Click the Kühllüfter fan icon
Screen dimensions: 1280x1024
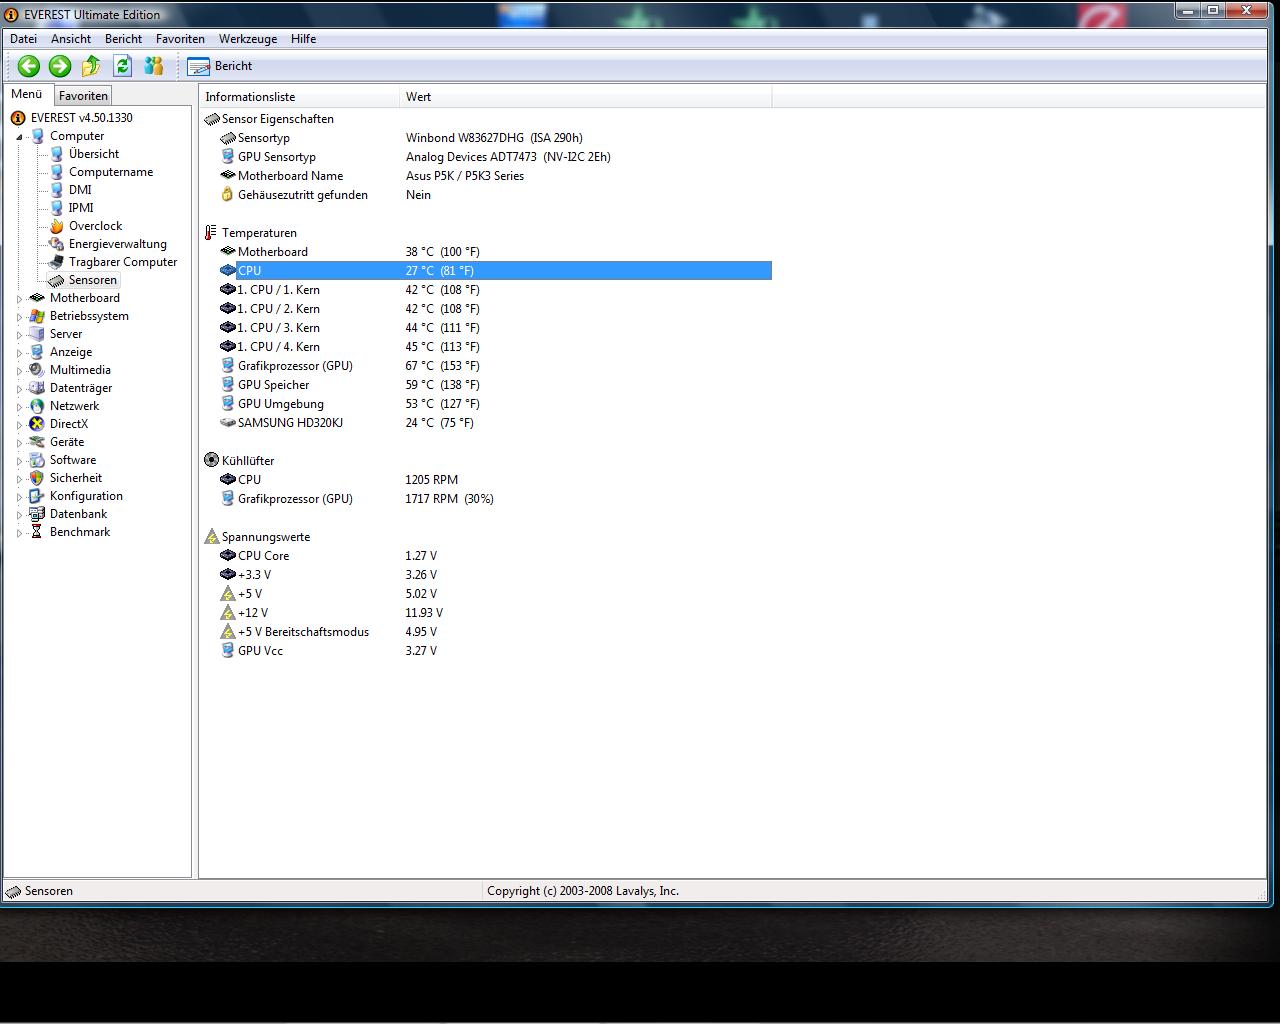pyautogui.click(x=211, y=461)
